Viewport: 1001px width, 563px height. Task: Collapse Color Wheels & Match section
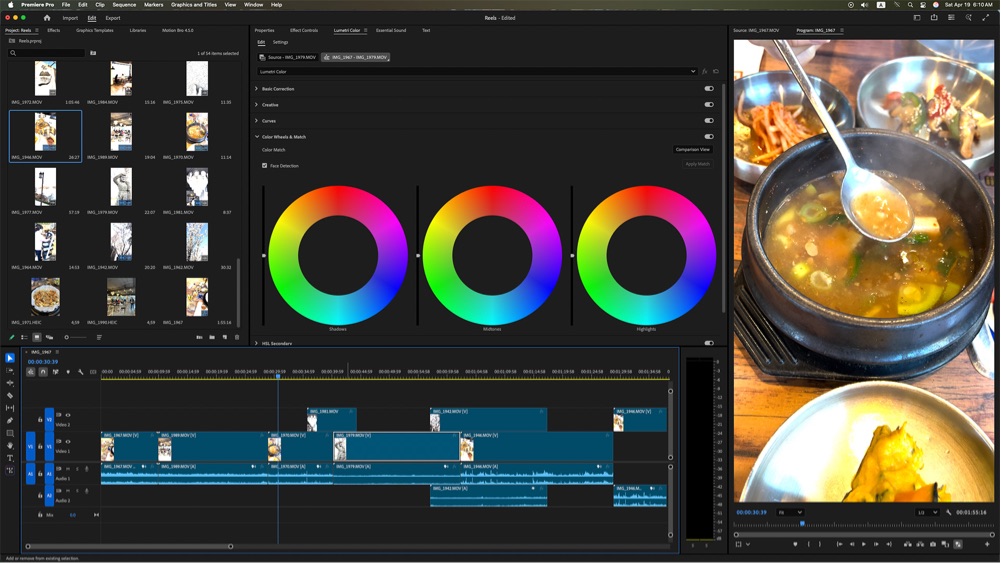click(x=257, y=137)
